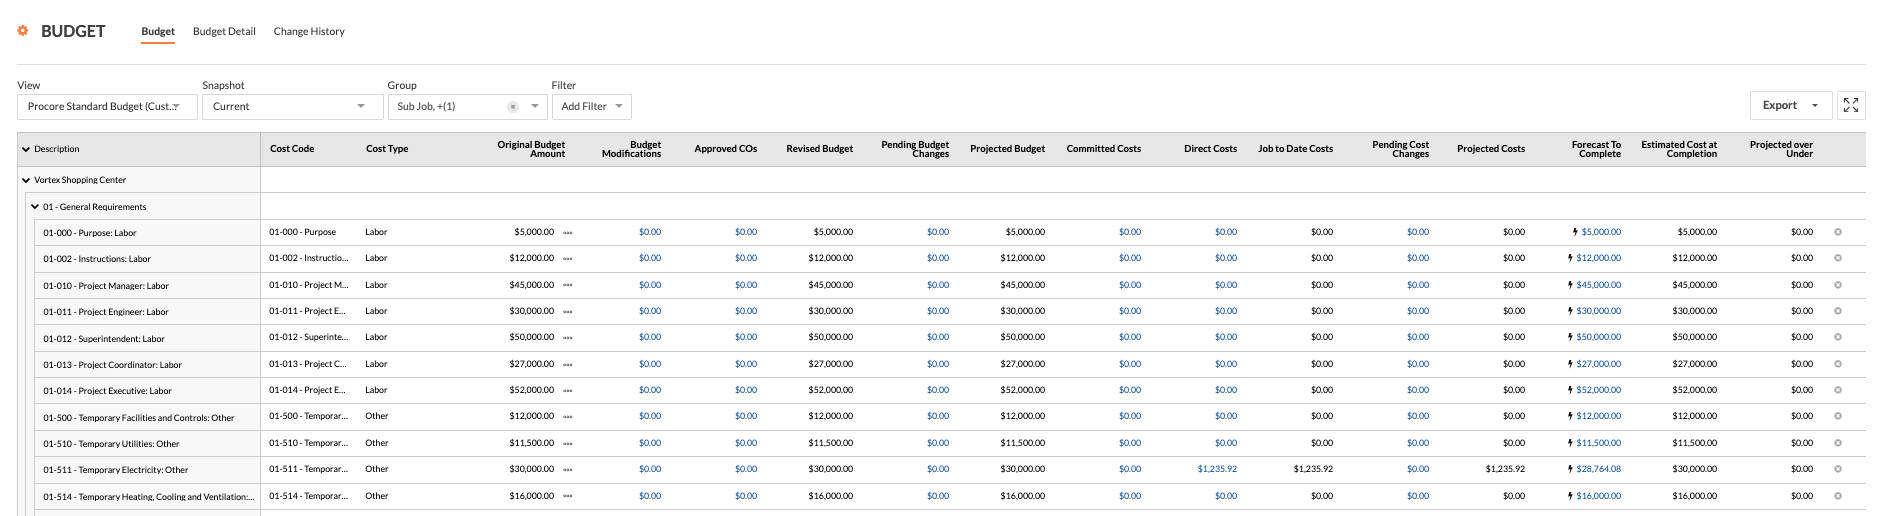The image size is (1880, 516).
Task: Switch to the Budget tab
Action: pos(158,32)
